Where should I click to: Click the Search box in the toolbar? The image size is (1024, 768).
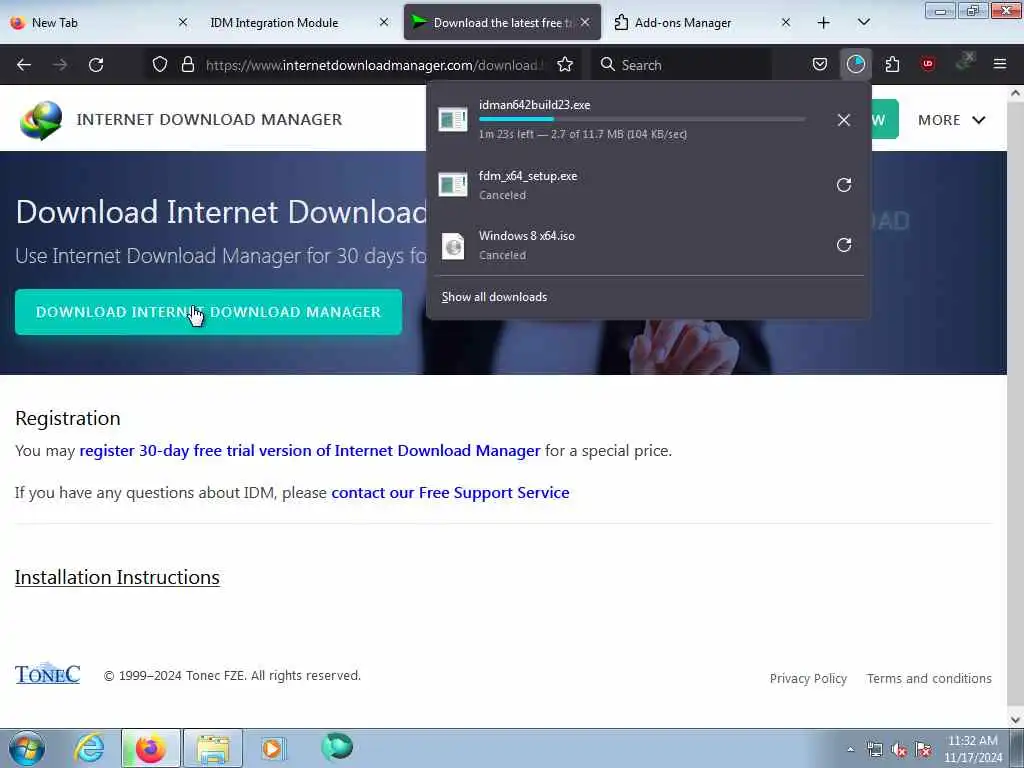[x=682, y=65]
